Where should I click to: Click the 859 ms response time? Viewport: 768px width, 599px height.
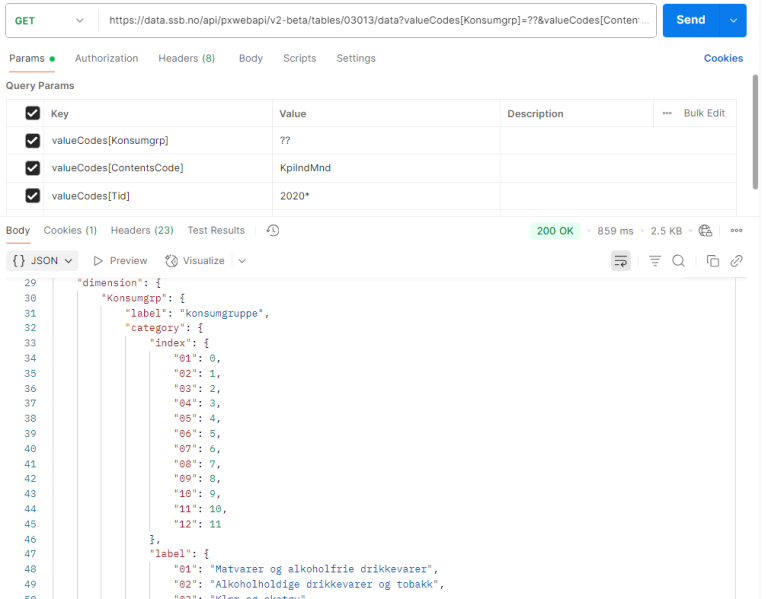(615, 231)
